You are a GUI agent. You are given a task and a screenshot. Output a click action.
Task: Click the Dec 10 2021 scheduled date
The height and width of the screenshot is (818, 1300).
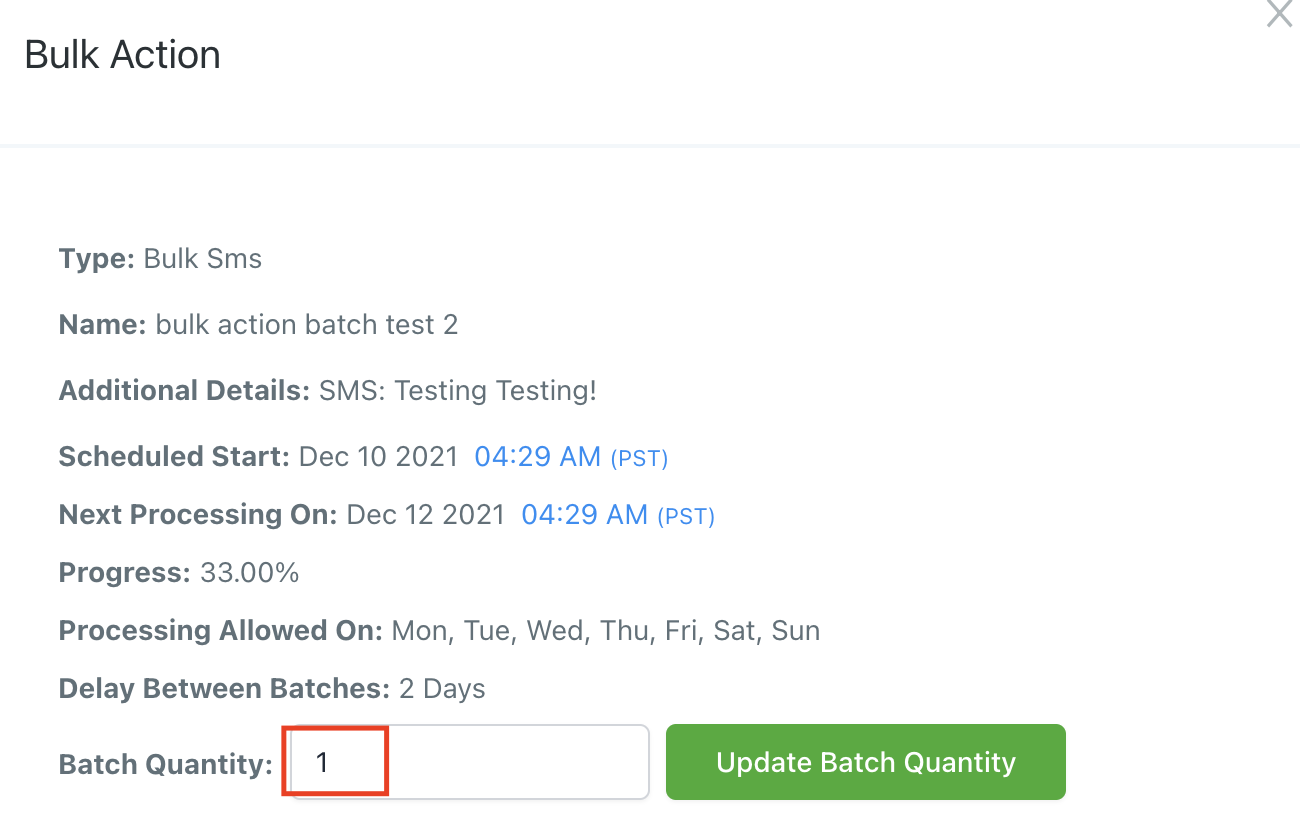pos(378,457)
